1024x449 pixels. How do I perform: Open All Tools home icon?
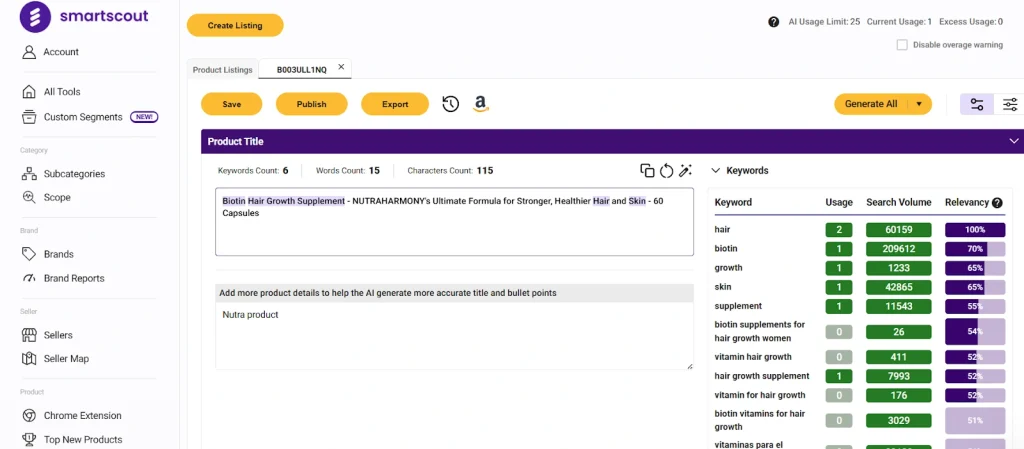(29, 91)
